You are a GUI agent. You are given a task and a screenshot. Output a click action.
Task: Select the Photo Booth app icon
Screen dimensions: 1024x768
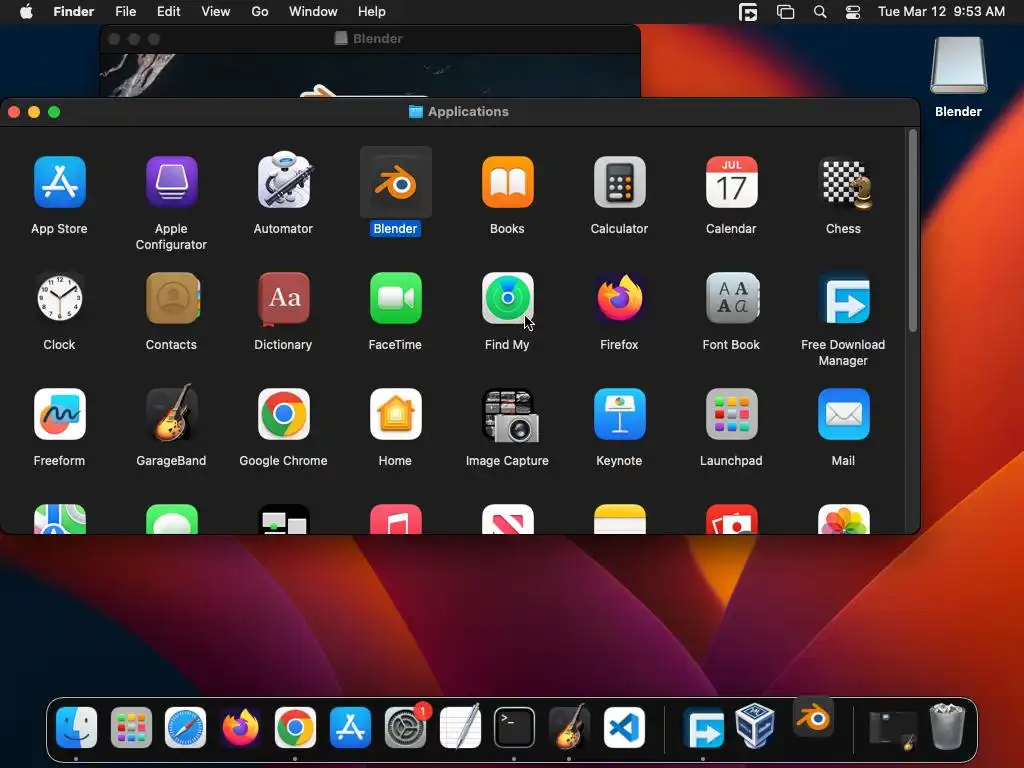(x=731, y=519)
